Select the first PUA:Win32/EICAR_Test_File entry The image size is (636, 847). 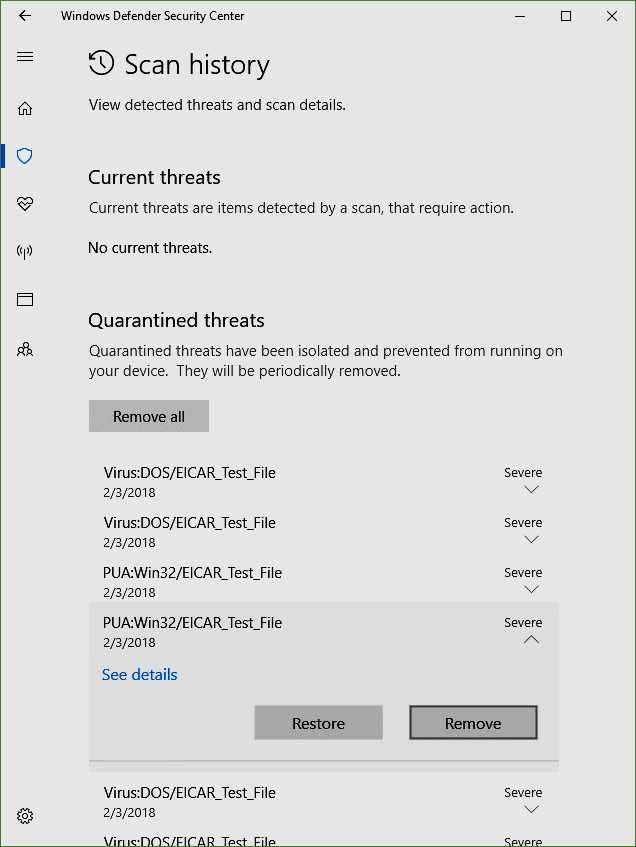click(324, 581)
